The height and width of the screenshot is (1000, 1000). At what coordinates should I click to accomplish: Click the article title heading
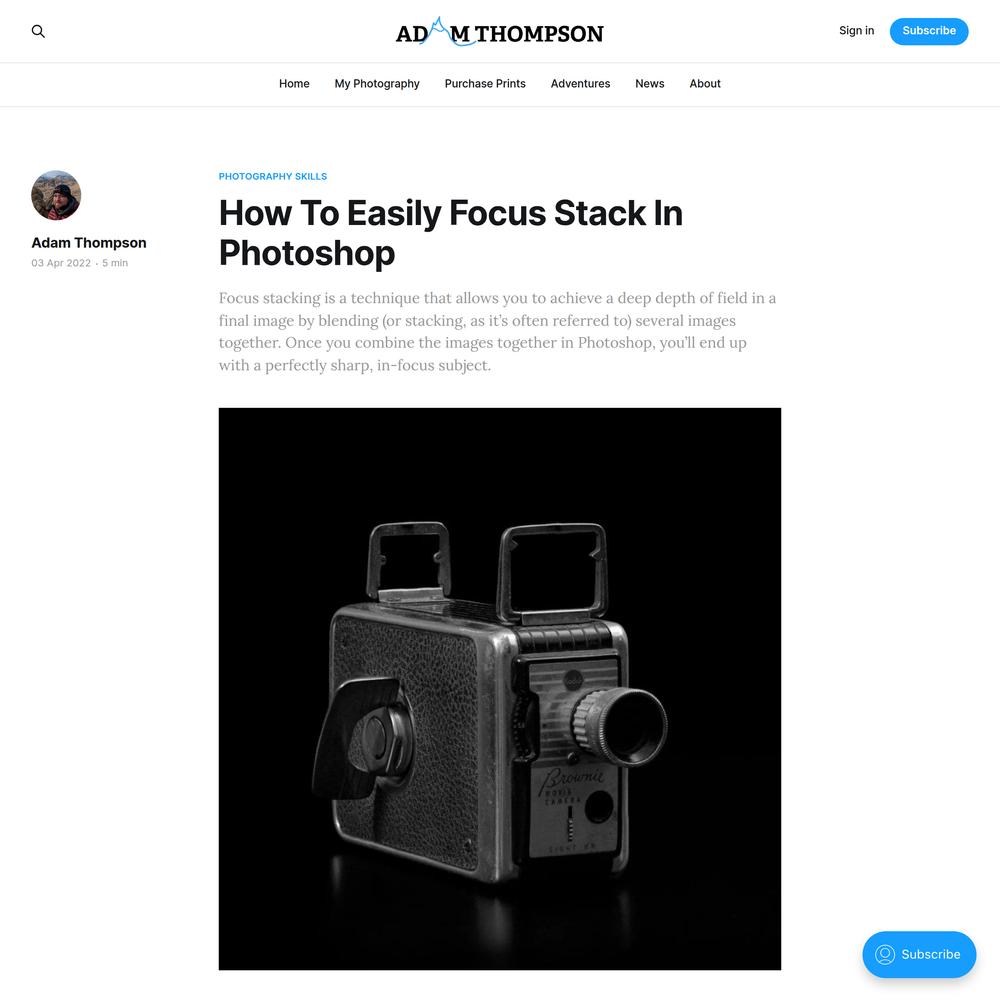(x=451, y=233)
